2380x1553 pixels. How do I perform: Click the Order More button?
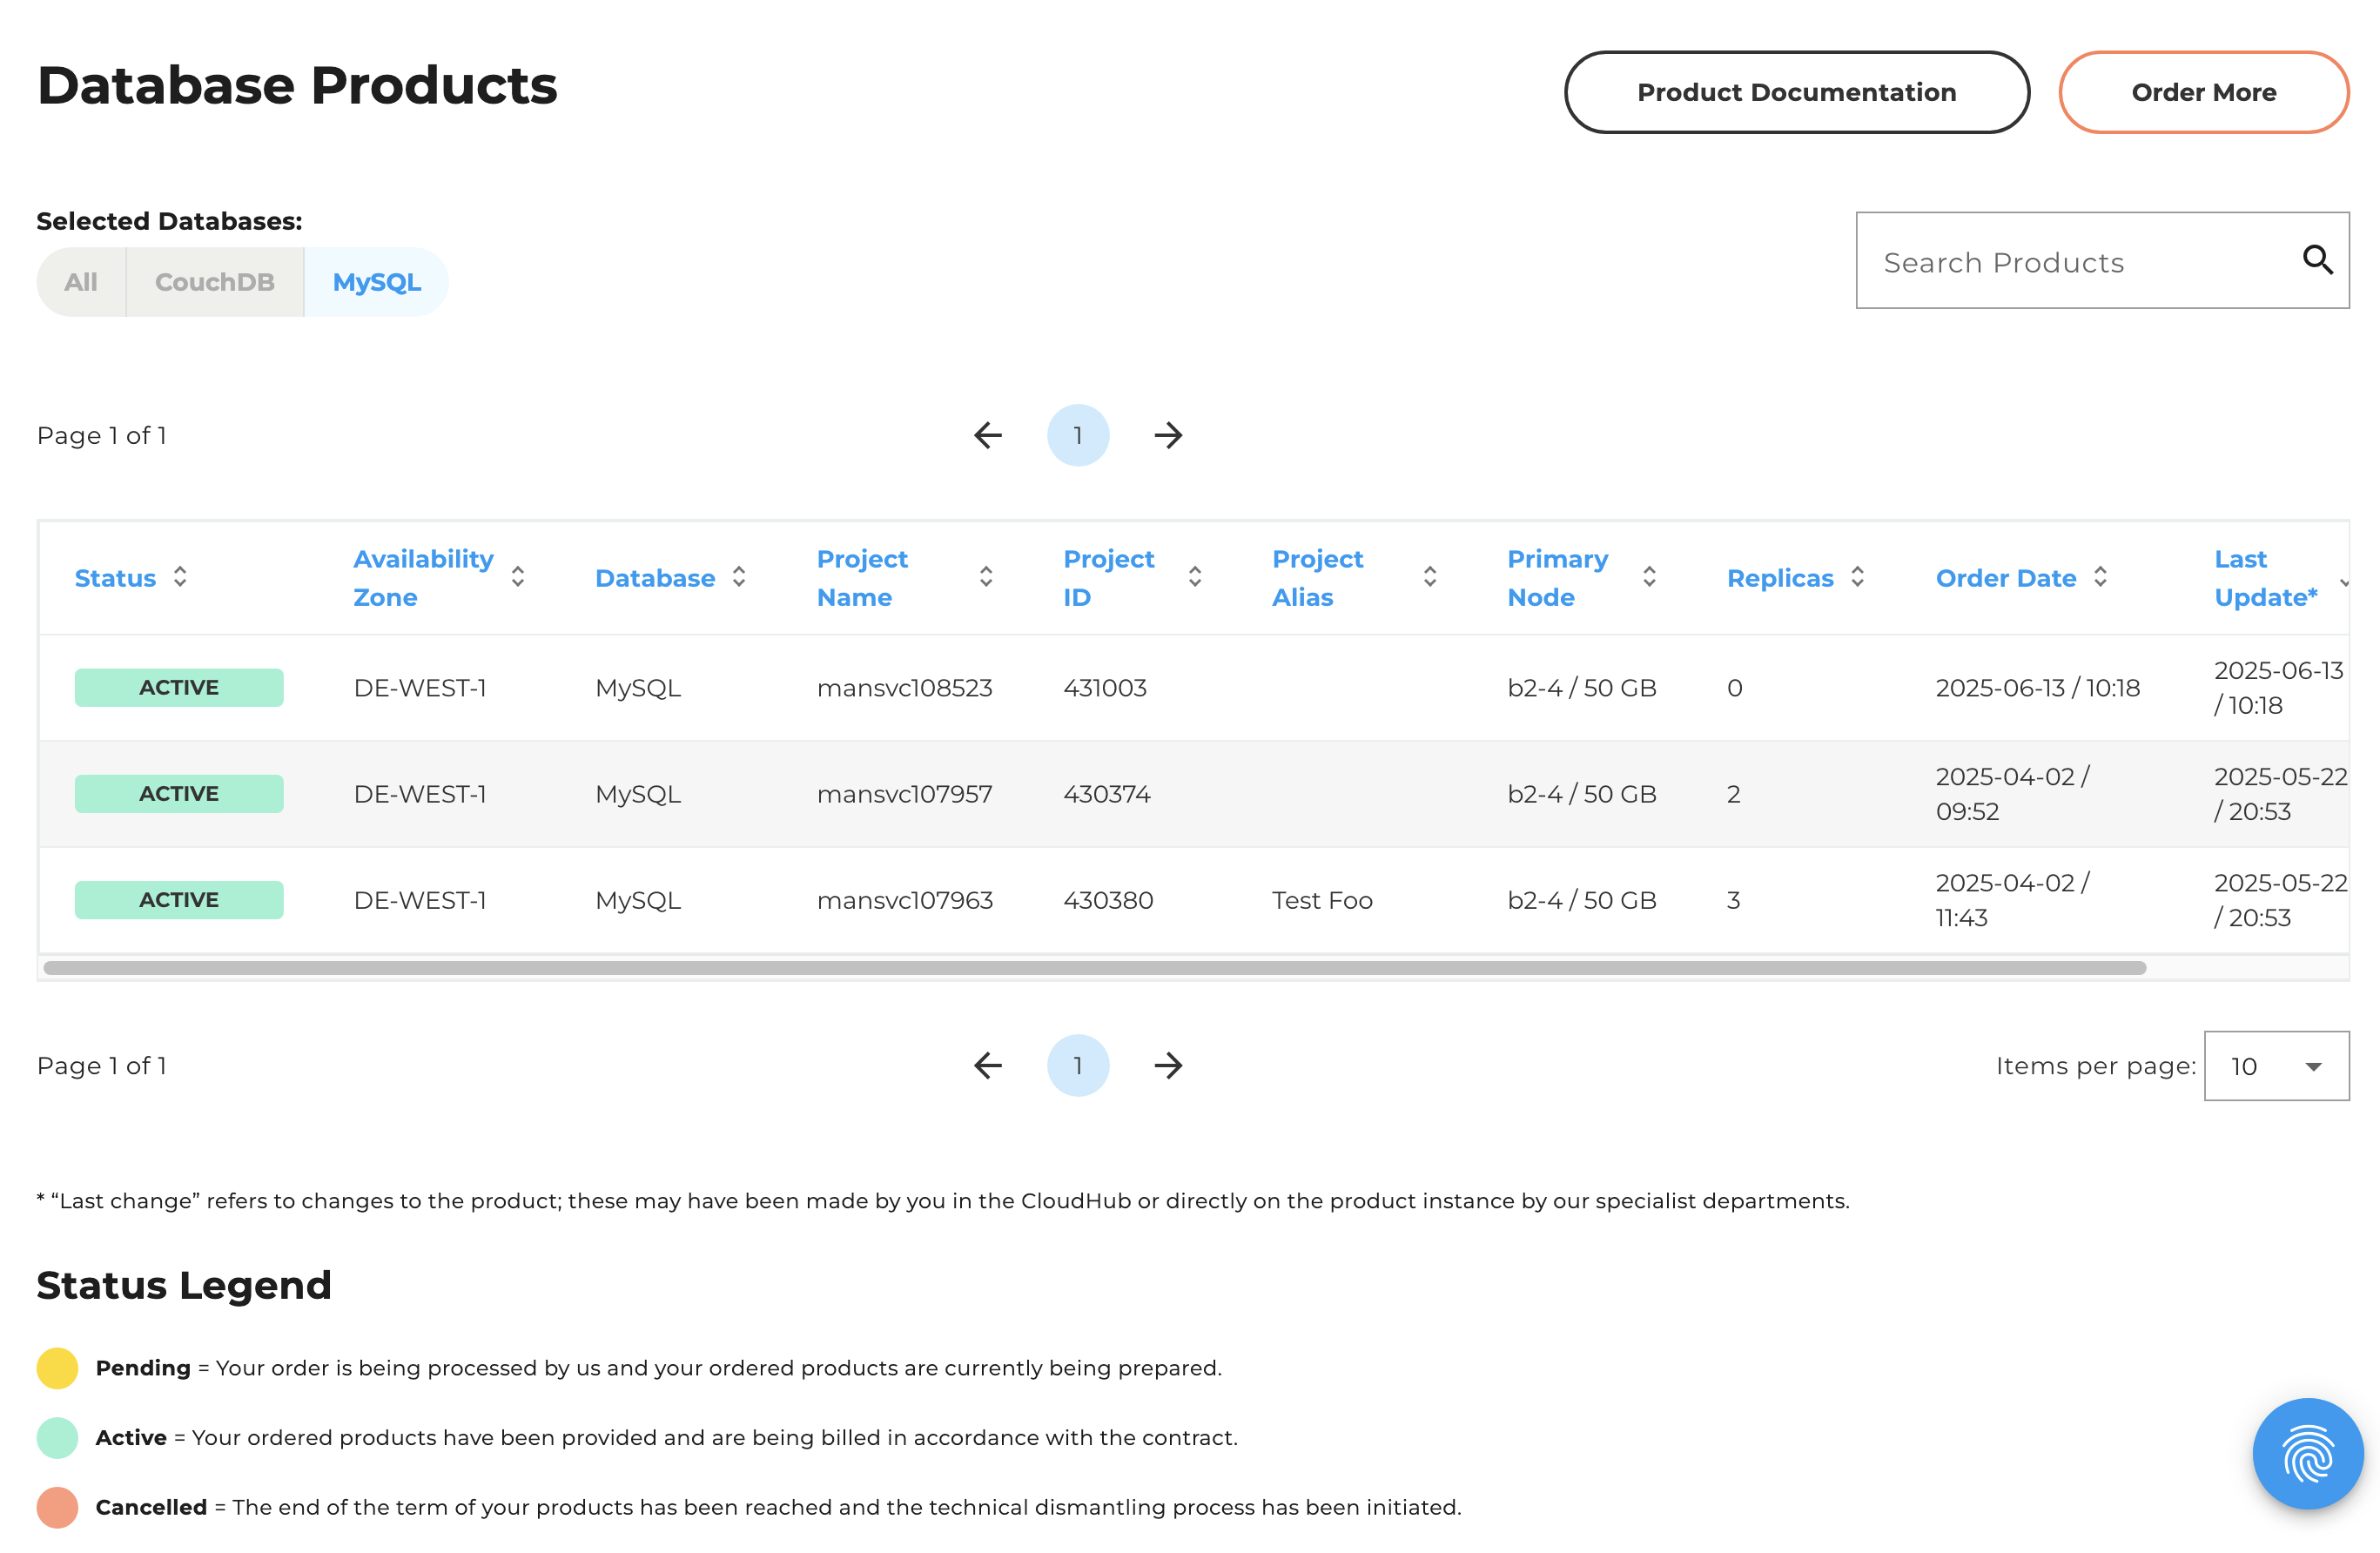coord(2204,91)
